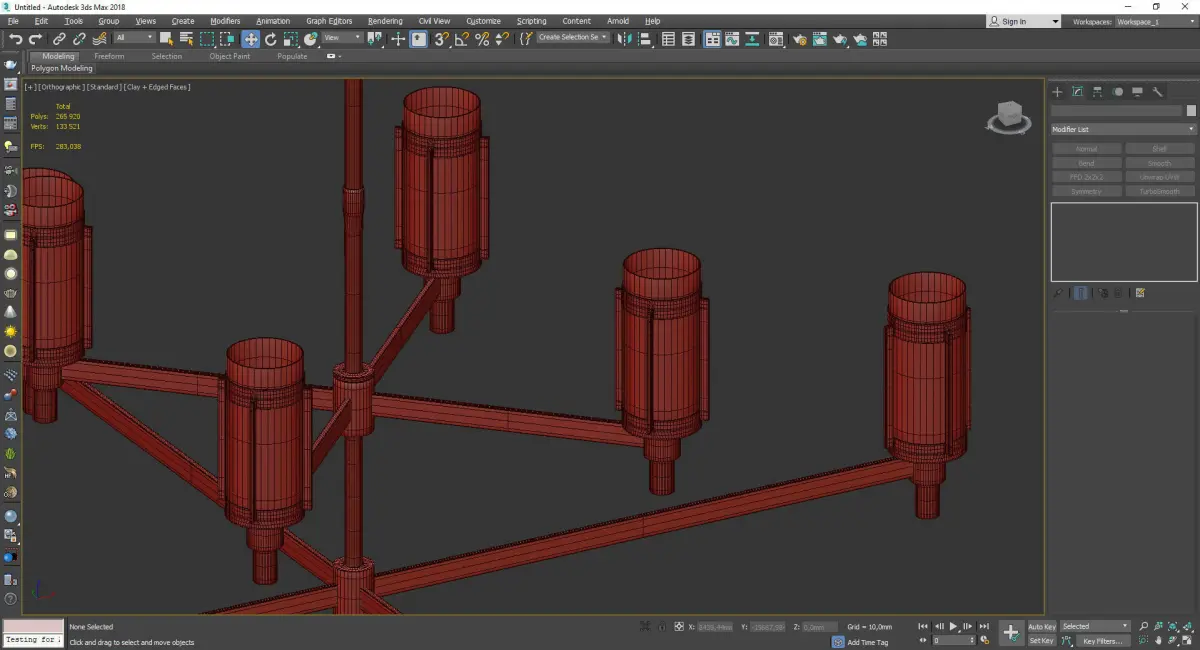Screen dimensions: 1200x650
Task: Activate Select and Scale tool
Action: coord(290,39)
